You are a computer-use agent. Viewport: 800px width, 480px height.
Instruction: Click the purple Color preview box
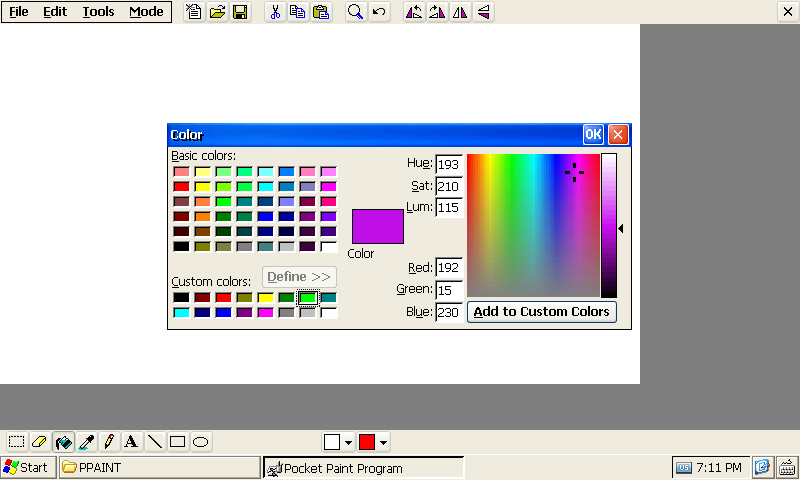[x=378, y=226]
